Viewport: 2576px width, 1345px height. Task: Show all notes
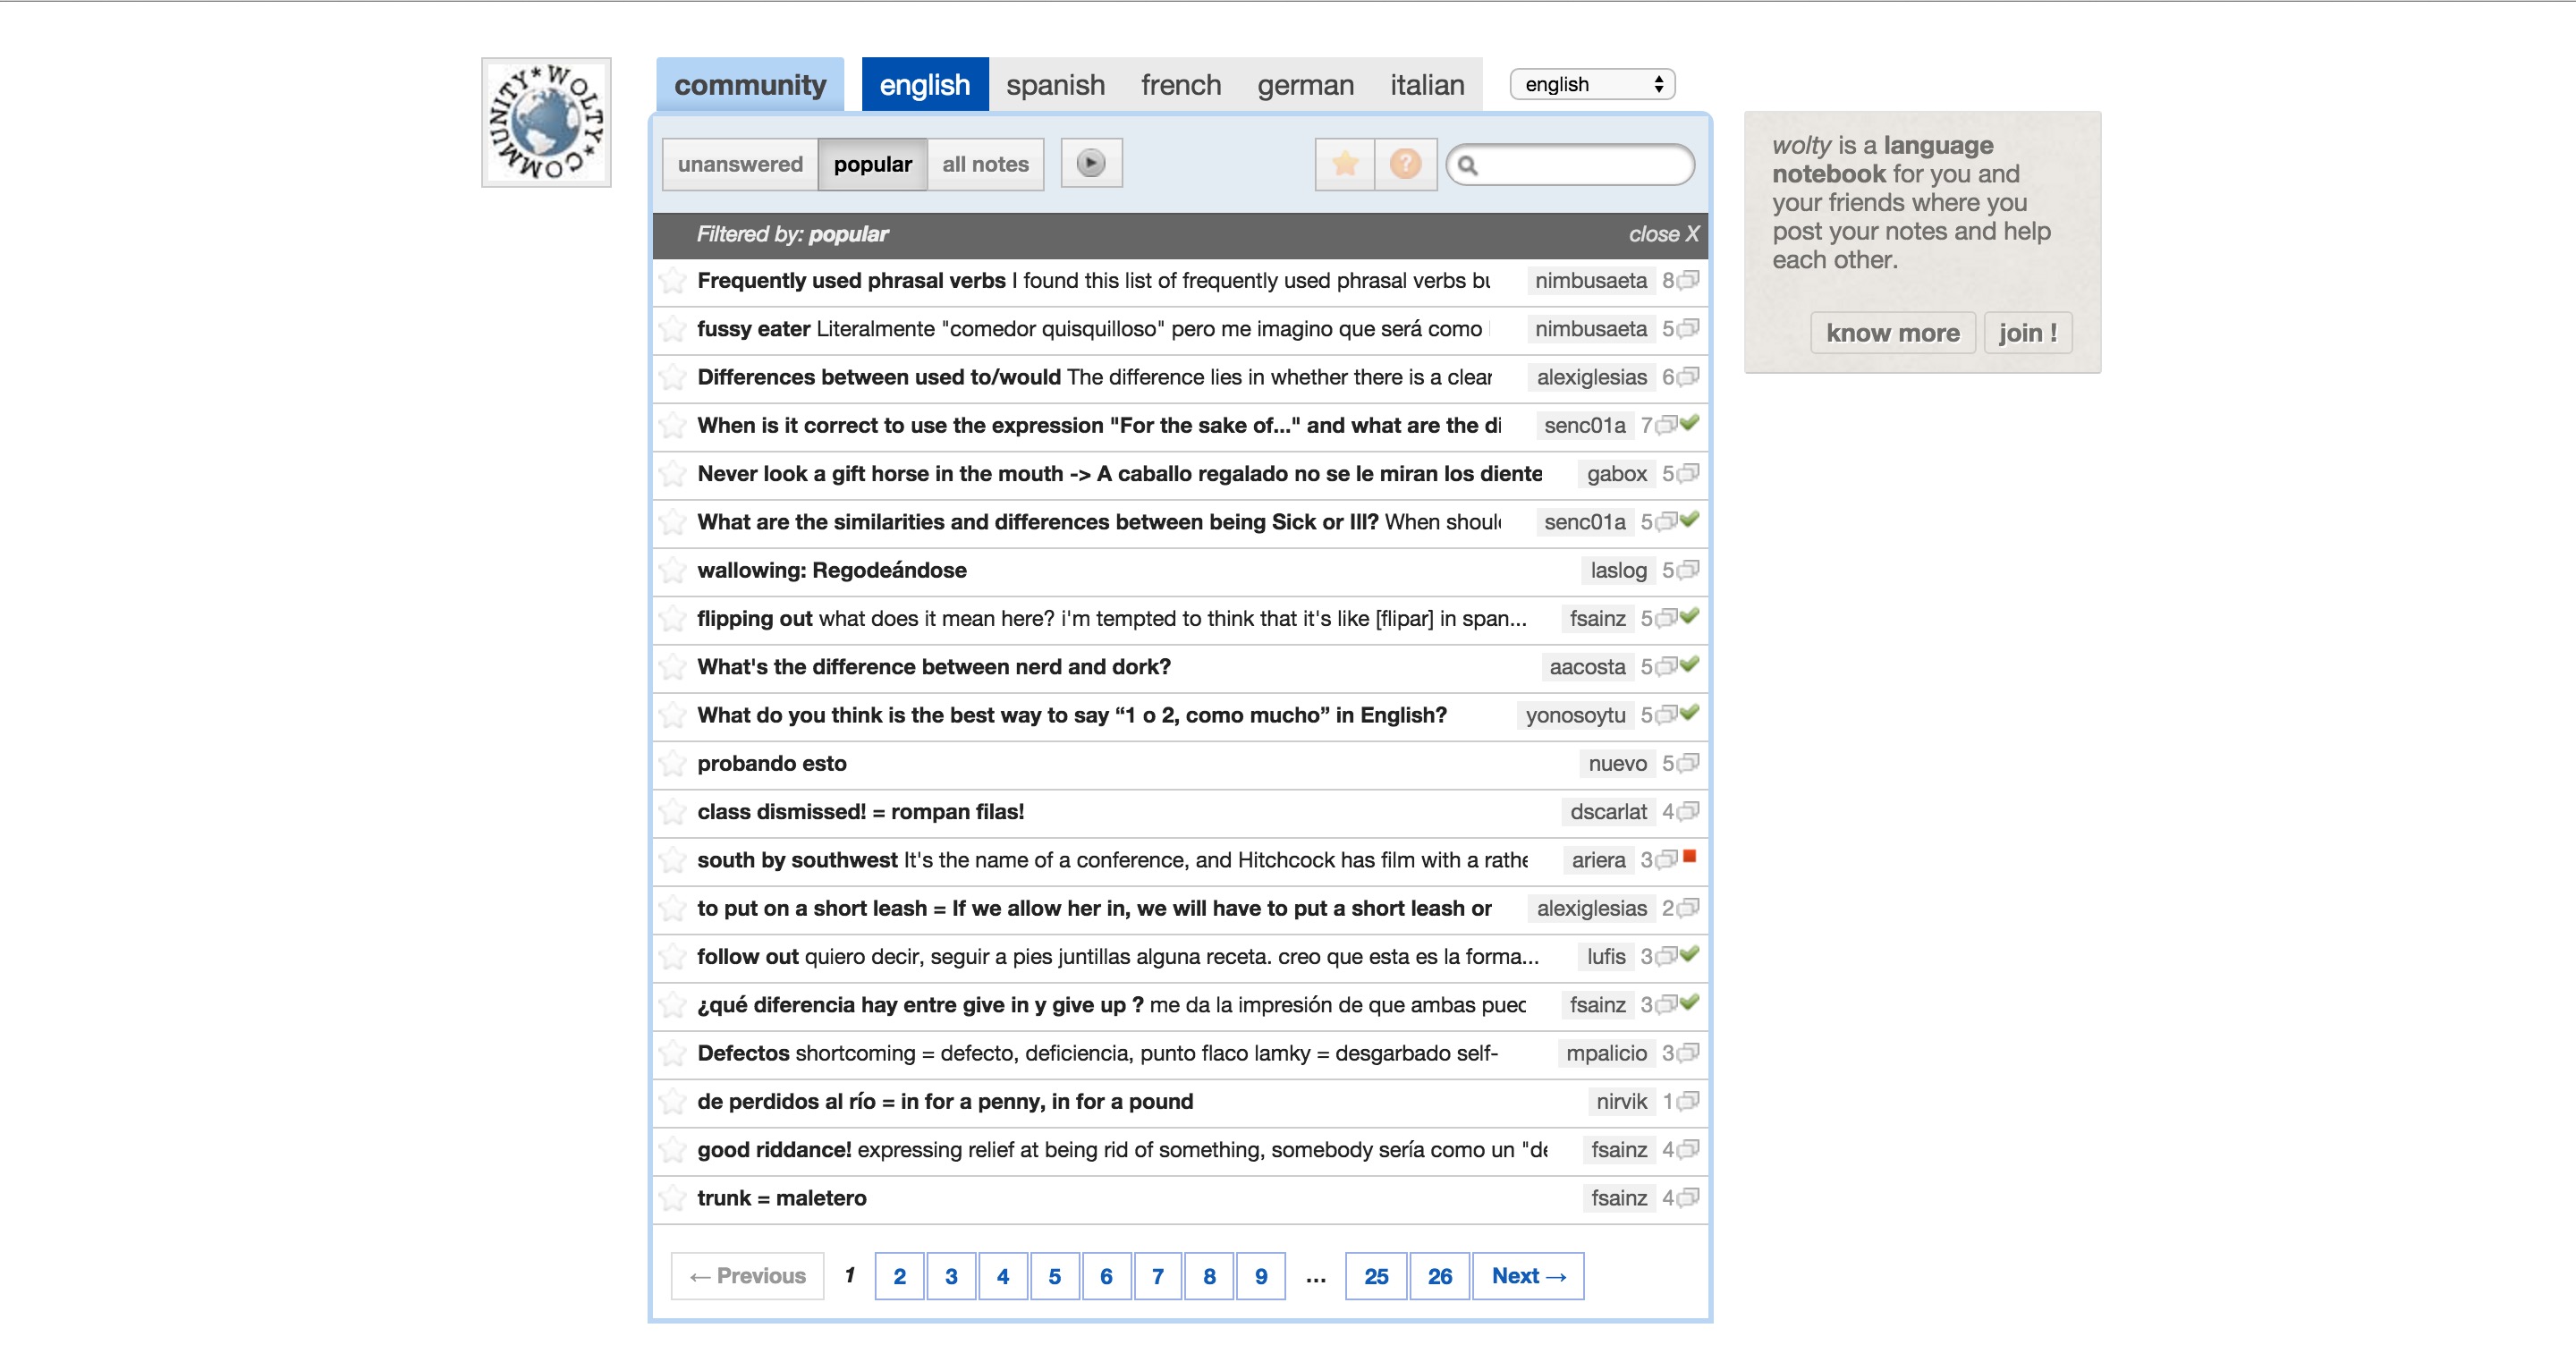985,164
